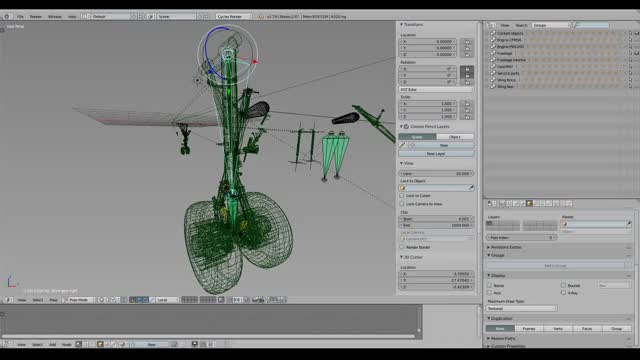The width and height of the screenshot is (640, 360).
Task: Click the Add to Group button
Action: click(555, 265)
